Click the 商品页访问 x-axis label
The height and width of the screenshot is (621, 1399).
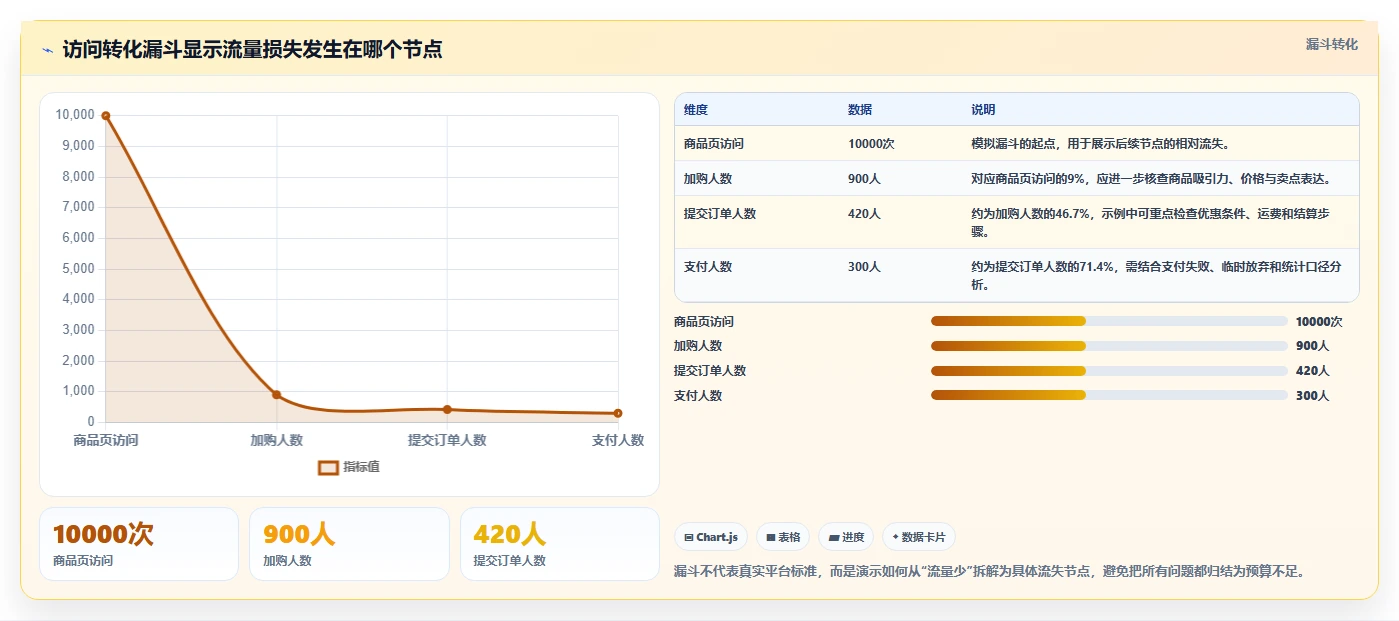coord(106,440)
